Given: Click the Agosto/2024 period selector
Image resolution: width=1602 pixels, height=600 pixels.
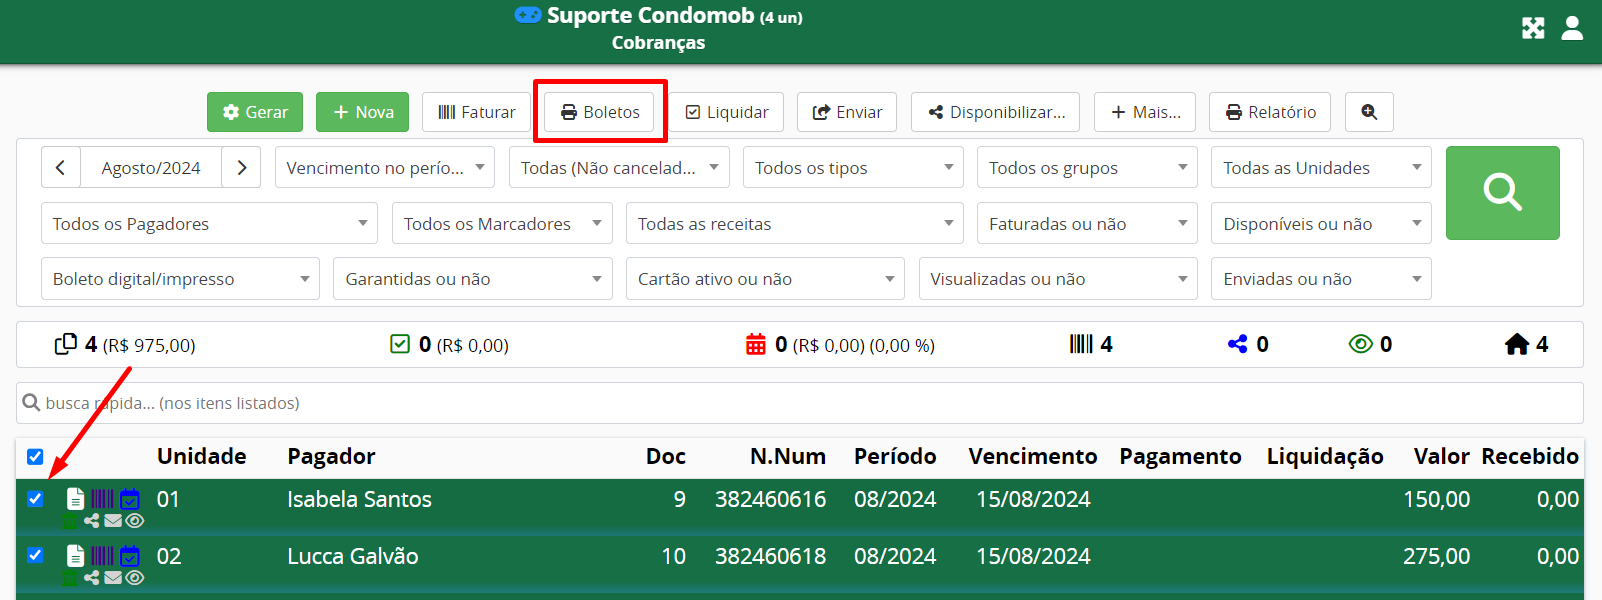Looking at the screenshot, I should 151,168.
